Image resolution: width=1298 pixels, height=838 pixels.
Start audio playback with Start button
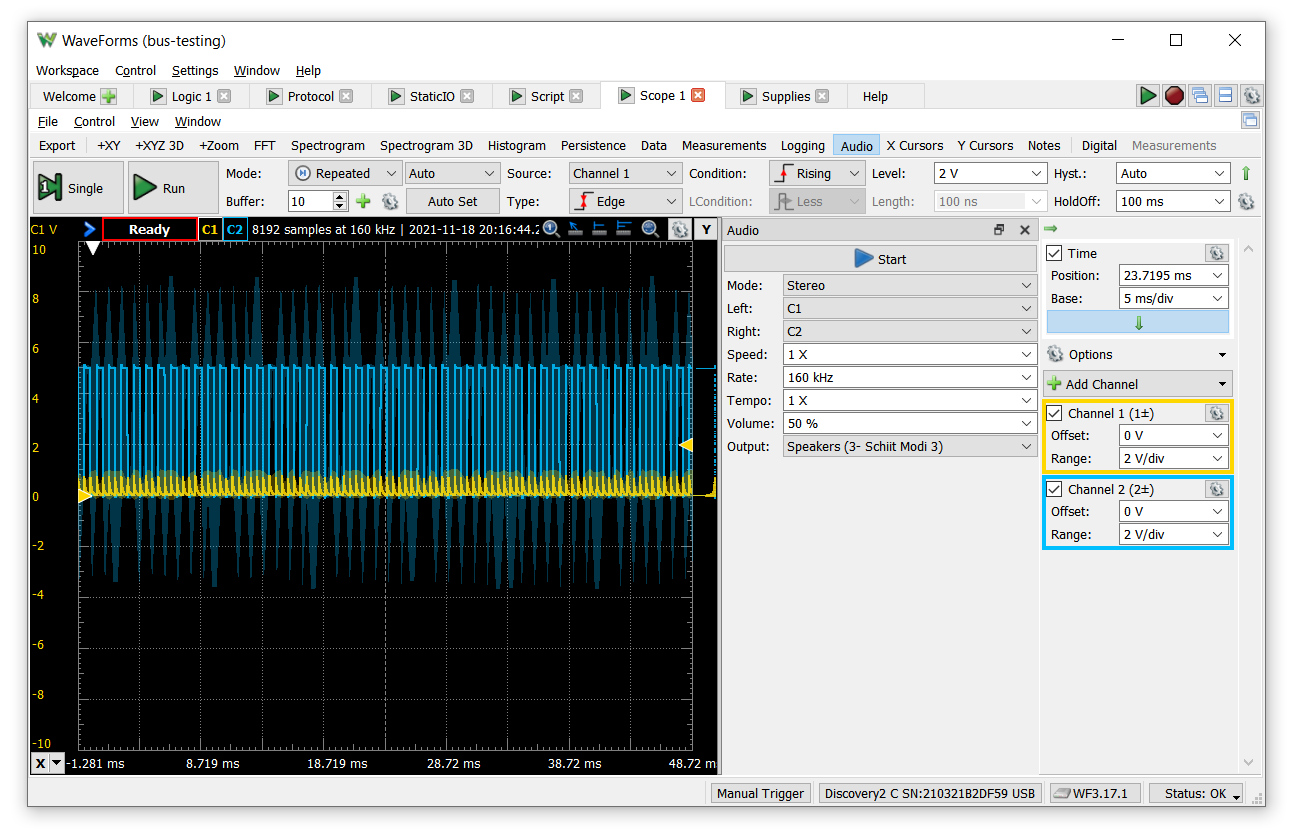coord(880,259)
